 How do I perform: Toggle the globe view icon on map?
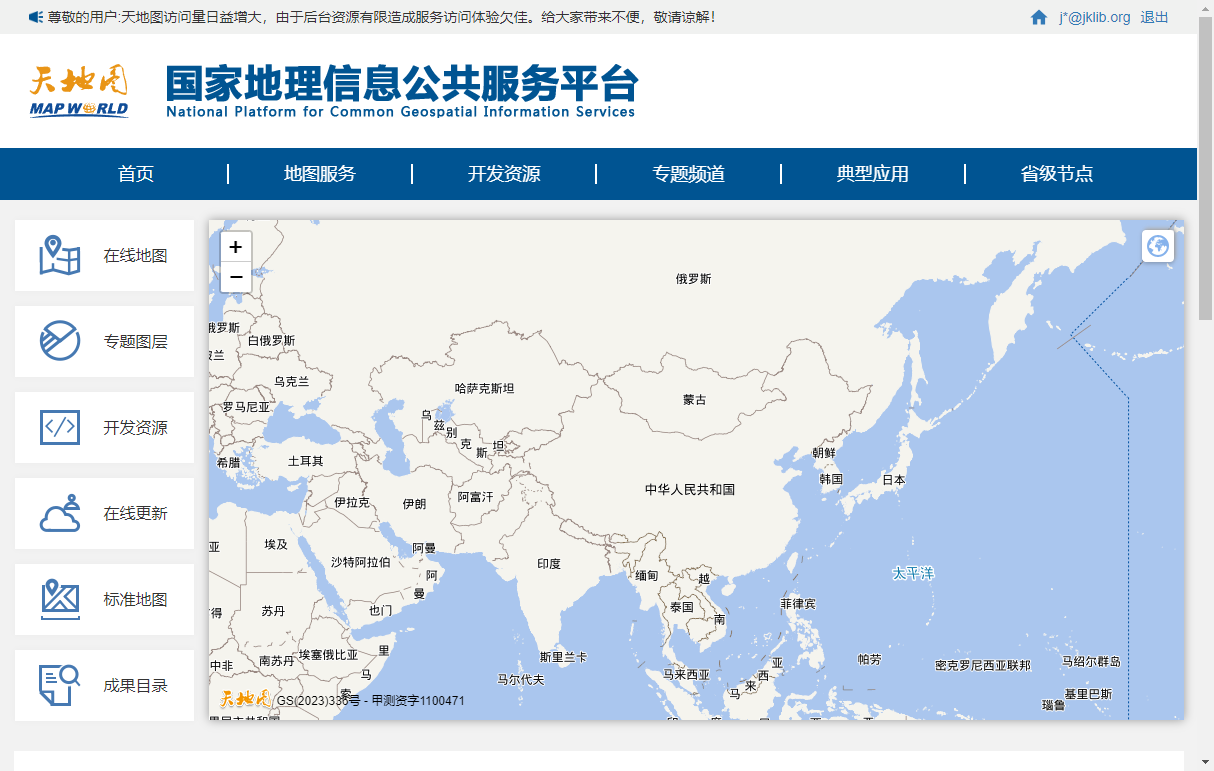coord(1158,246)
